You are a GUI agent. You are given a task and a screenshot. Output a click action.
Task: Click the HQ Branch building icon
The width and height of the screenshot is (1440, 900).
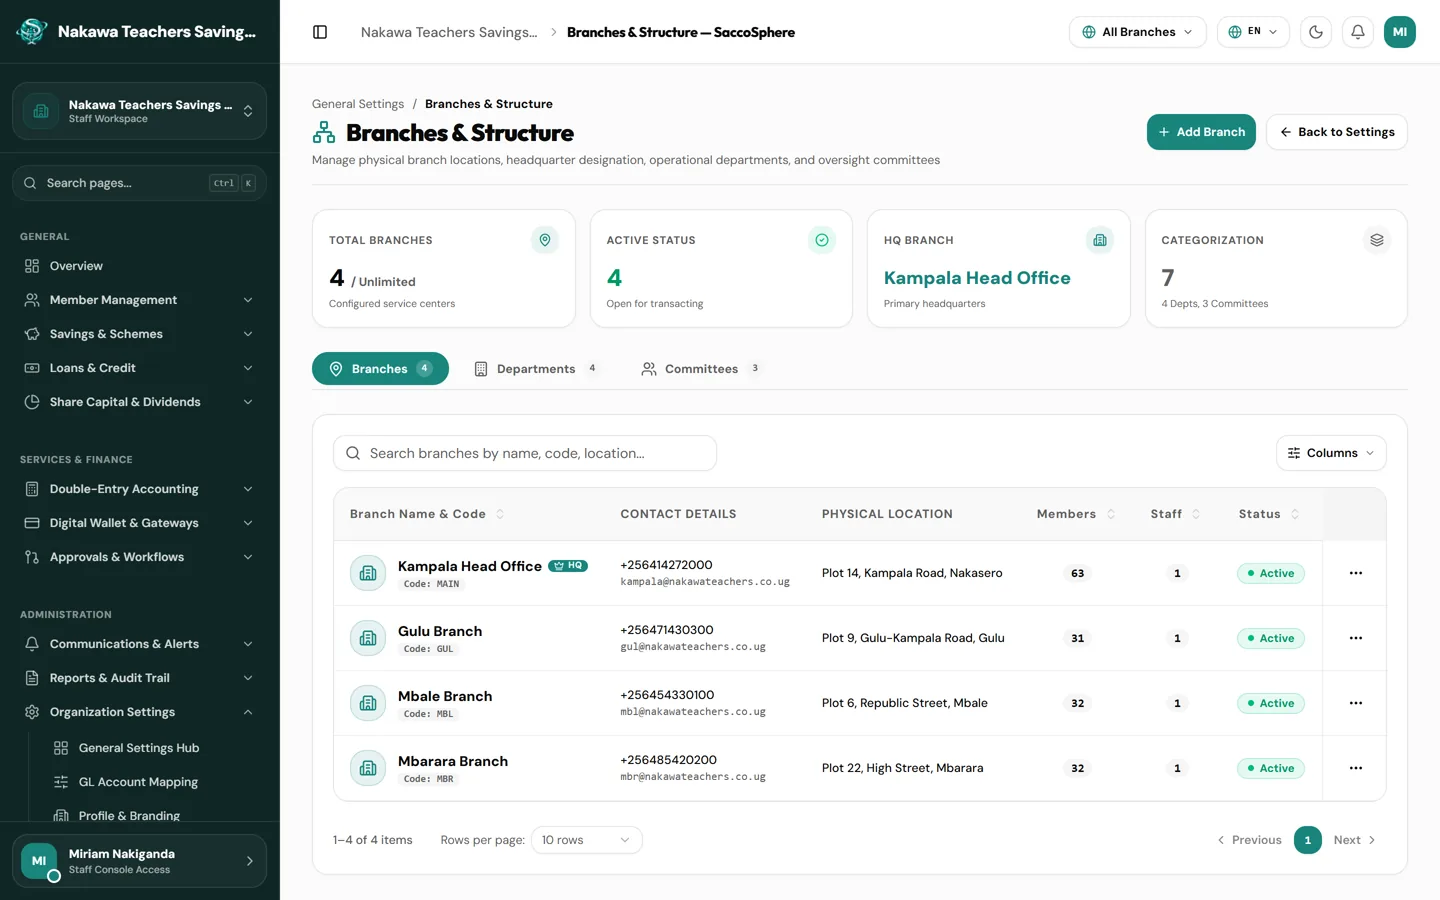[1100, 240]
